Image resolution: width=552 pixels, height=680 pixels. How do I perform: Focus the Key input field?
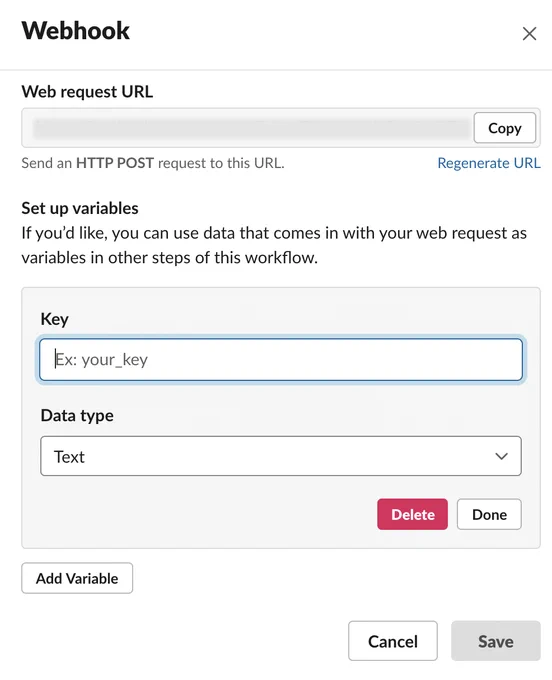281,360
